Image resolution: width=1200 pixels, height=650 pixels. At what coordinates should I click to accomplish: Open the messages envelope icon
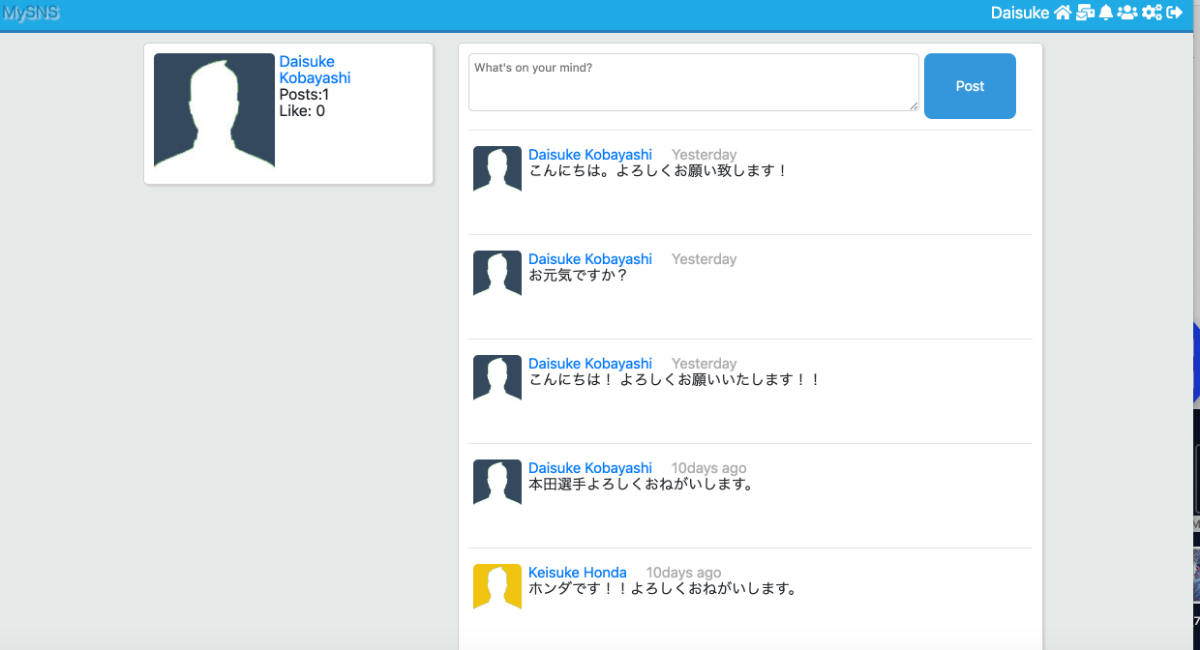(x=1085, y=13)
